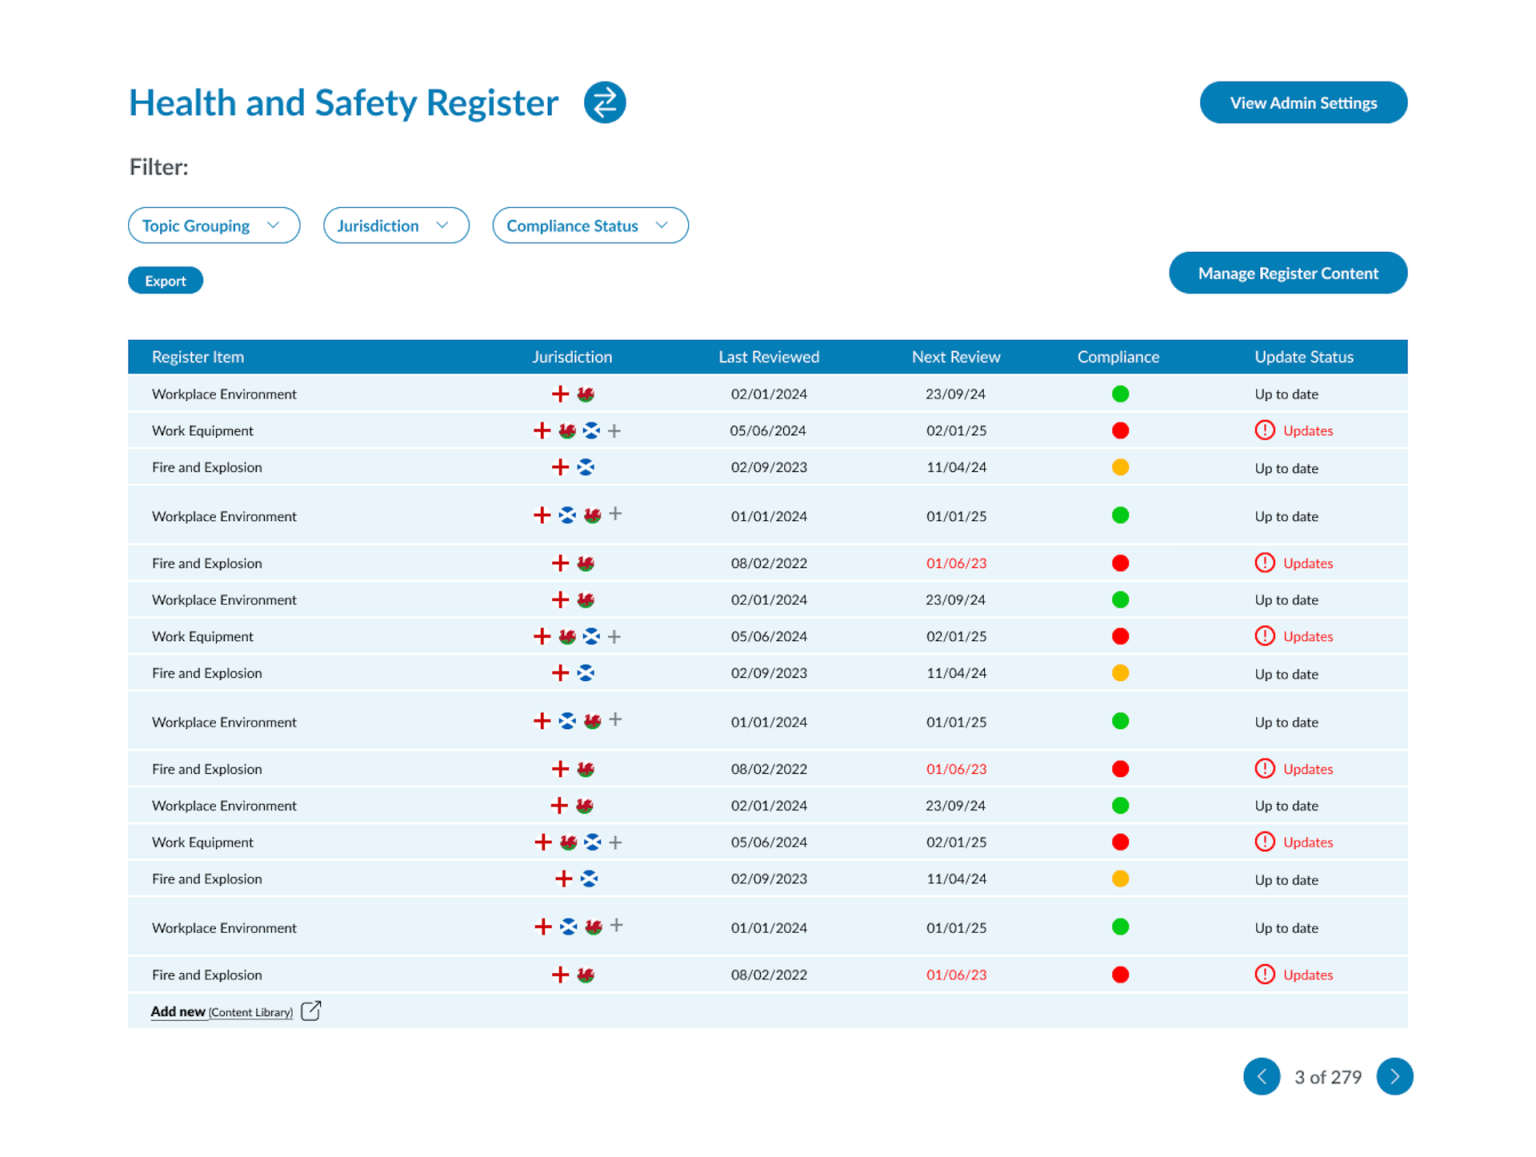Screen dimensions: 1536x1157
Task: Open the external link icon beside Add new
Action: (x=311, y=1011)
